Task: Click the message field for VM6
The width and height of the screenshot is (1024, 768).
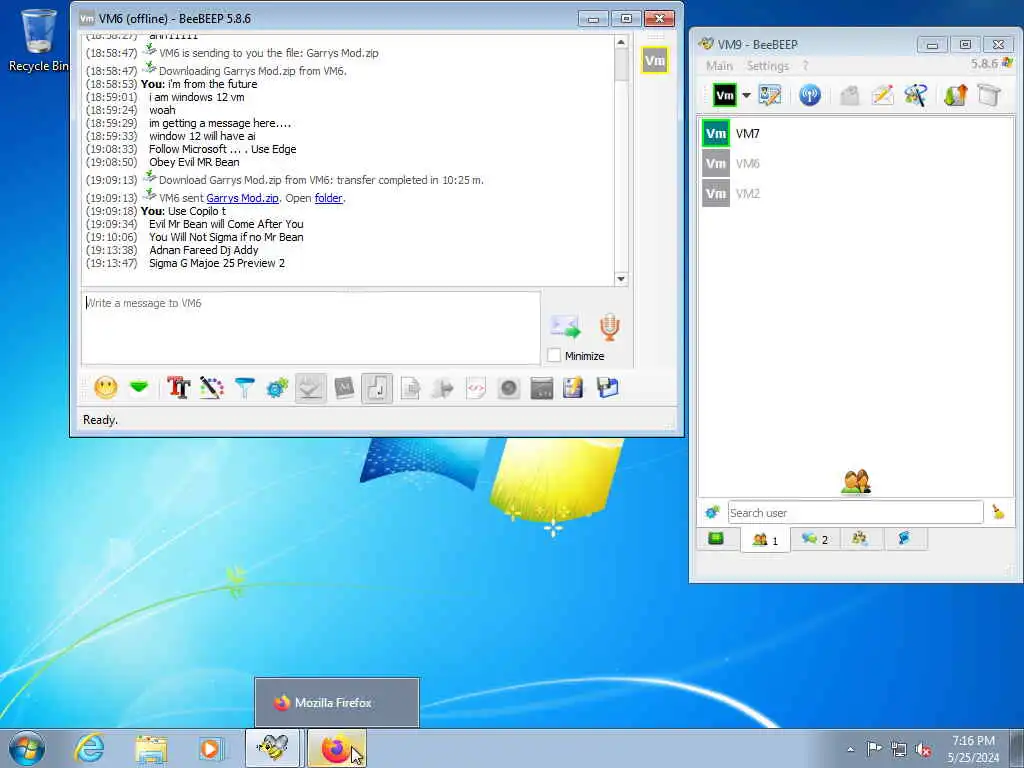Action: 311,327
